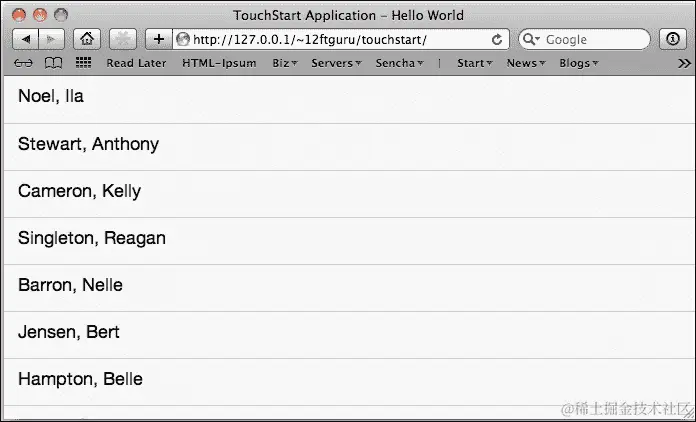696x422 pixels.
Task: Close the window with the red button
Action: [x=19, y=15]
